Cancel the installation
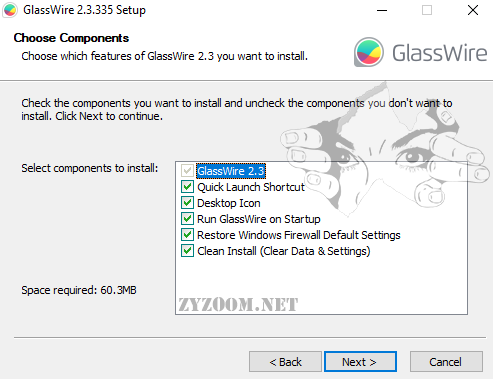This screenshot has height=382, width=496. pos(446,362)
